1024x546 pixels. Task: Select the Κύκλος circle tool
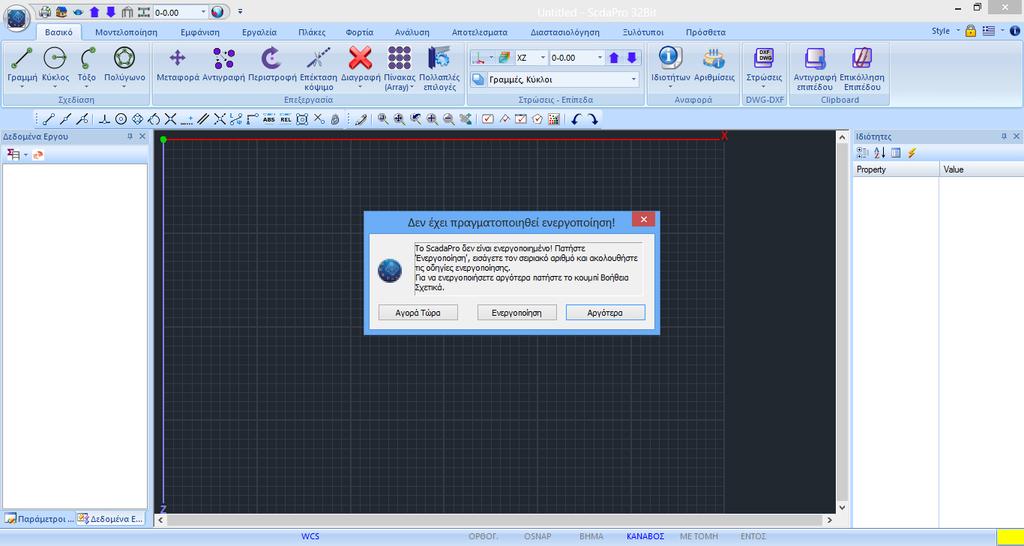(56, 65)
